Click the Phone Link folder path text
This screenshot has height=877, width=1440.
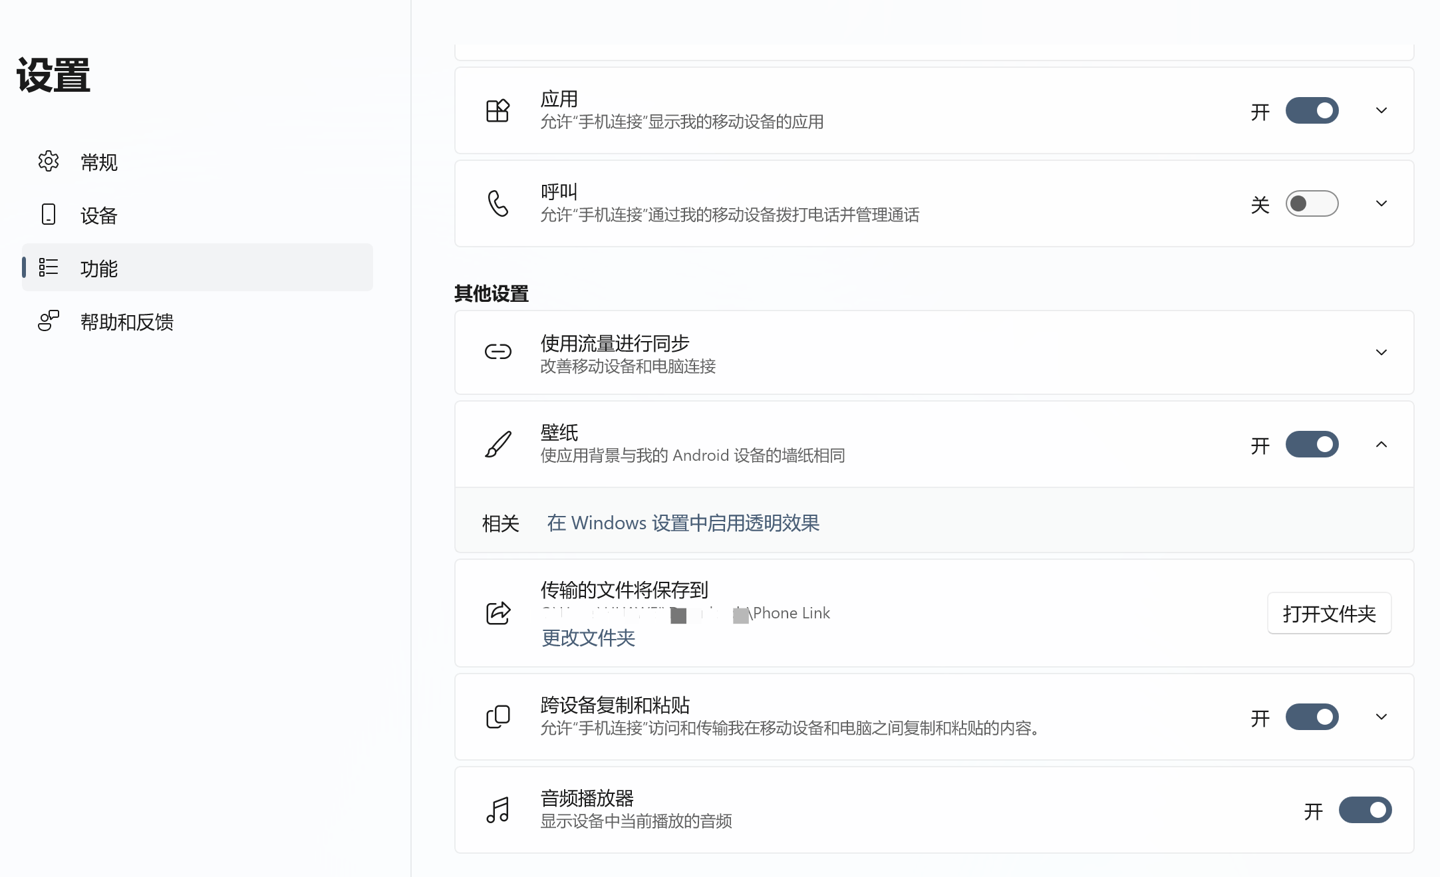(x=685, y=613)
